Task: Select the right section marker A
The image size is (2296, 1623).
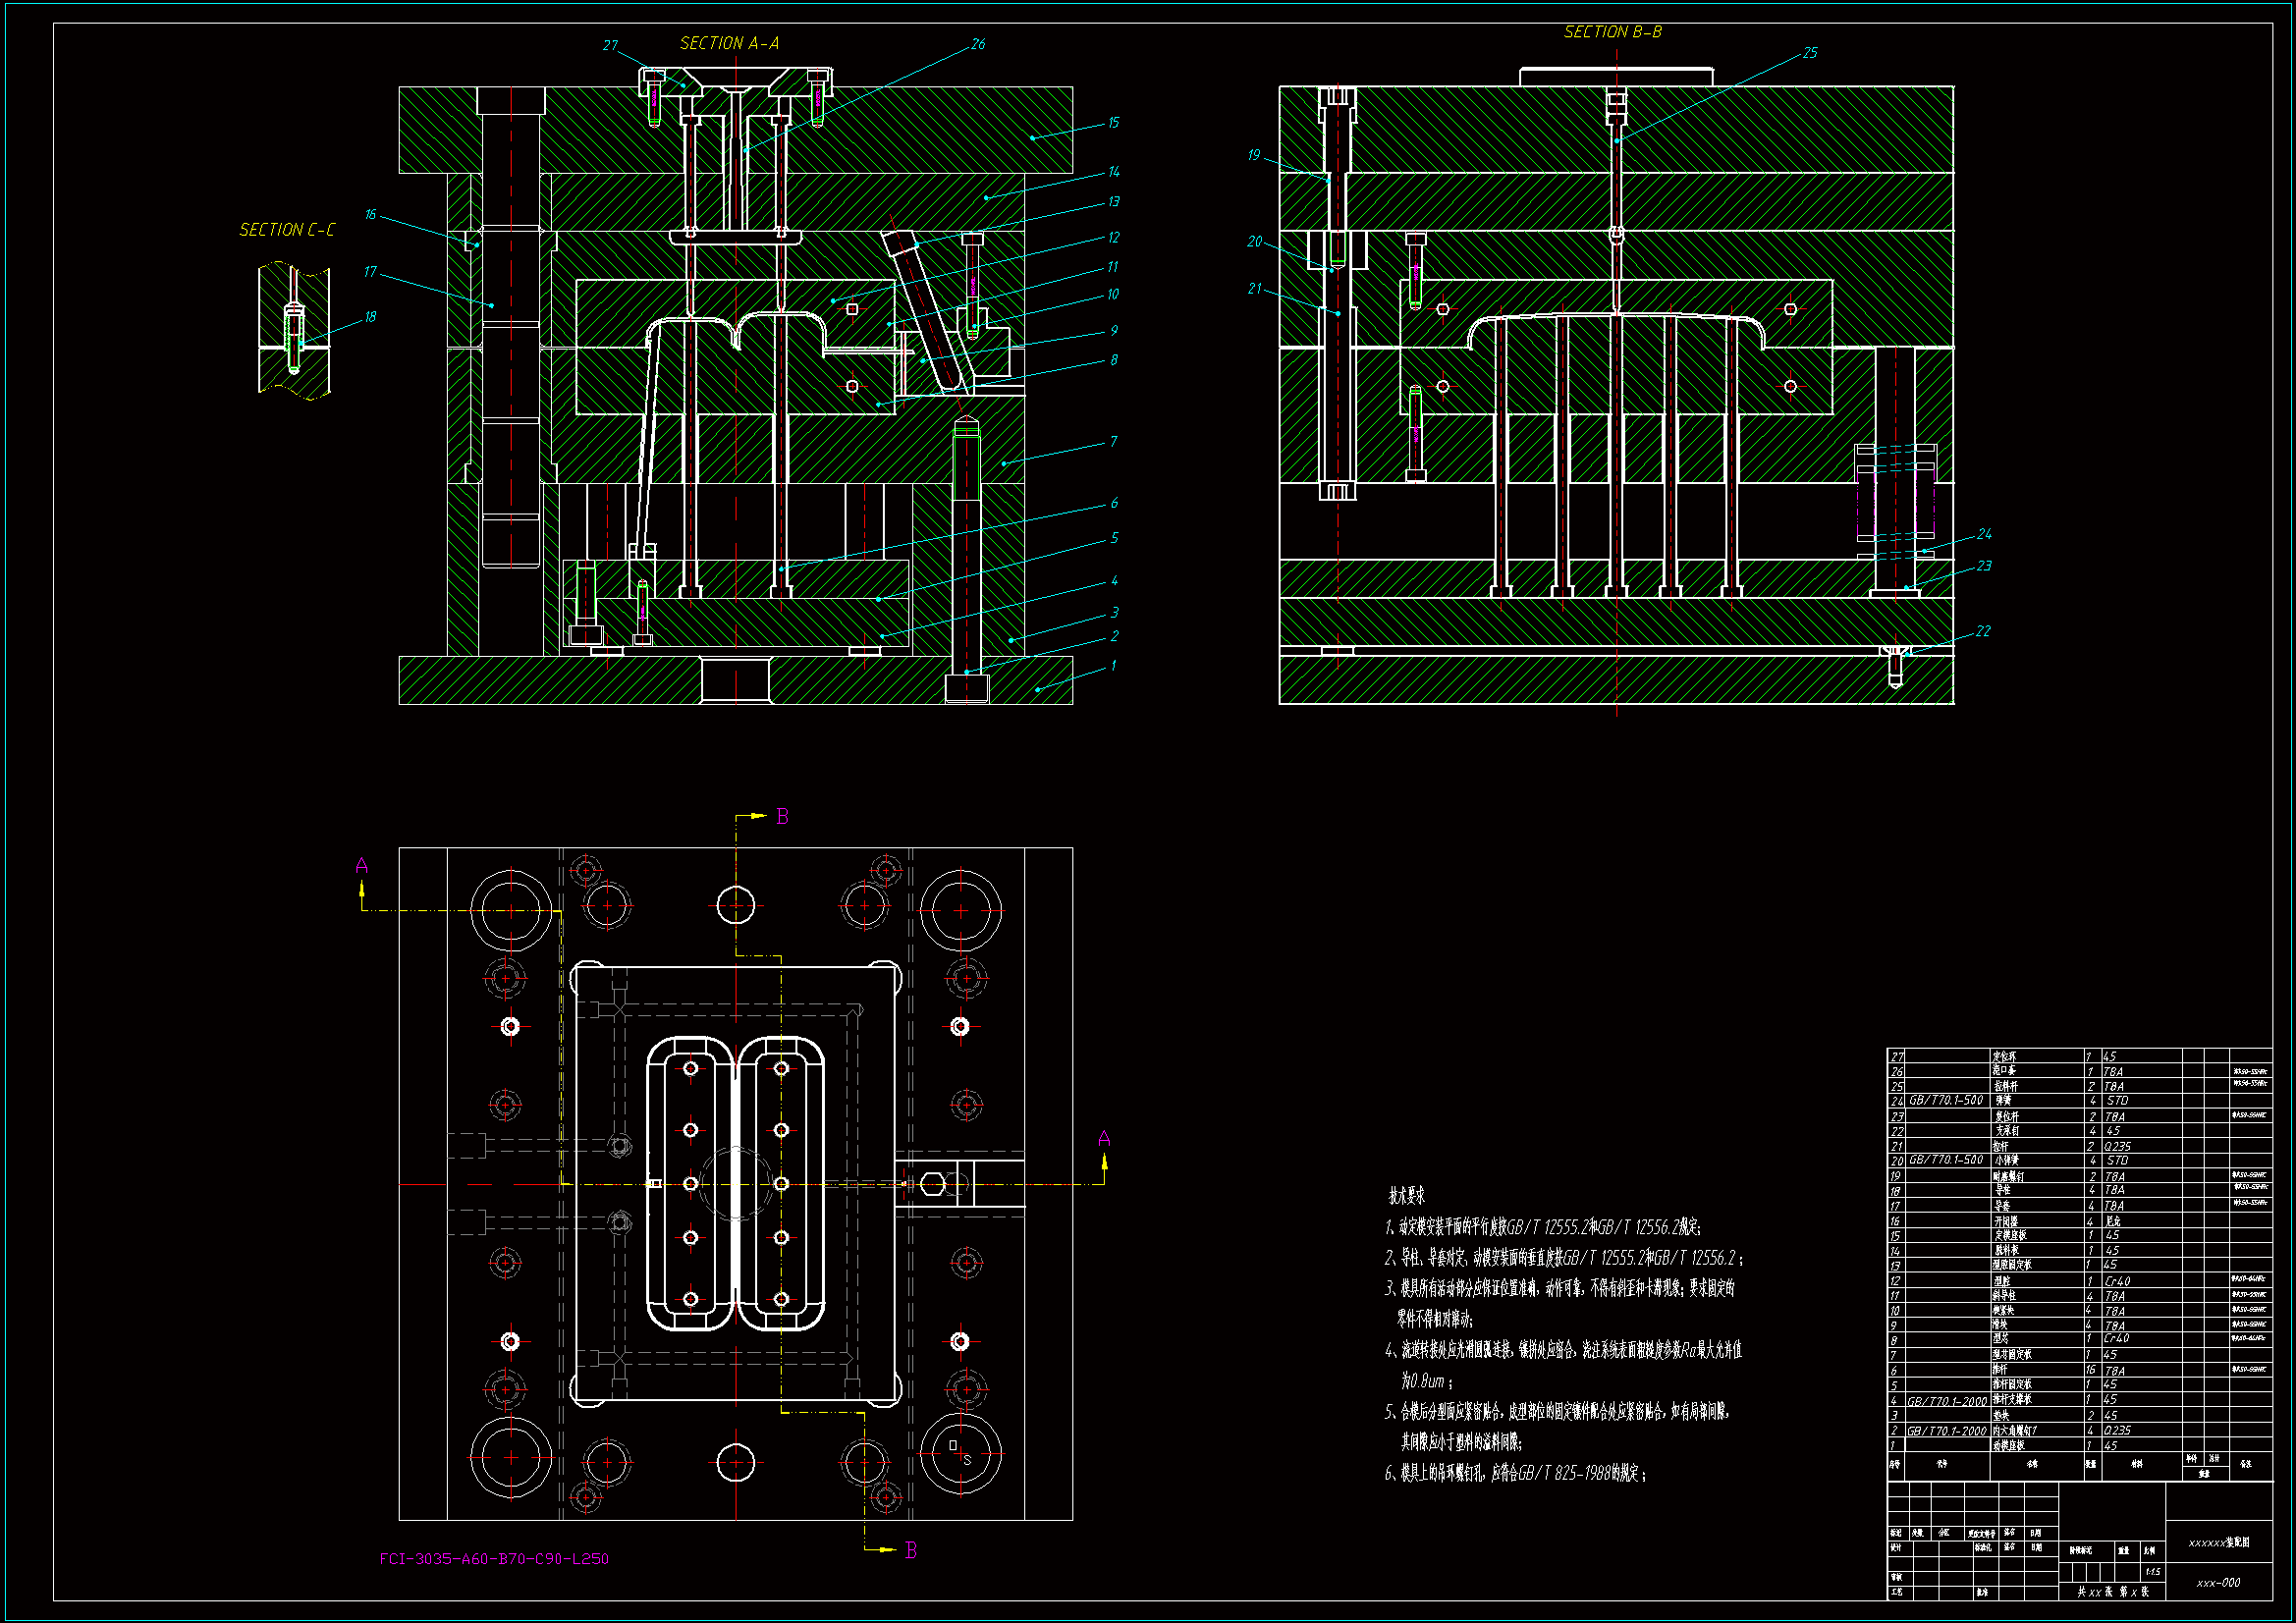Action: (x=1104, y=1138)
